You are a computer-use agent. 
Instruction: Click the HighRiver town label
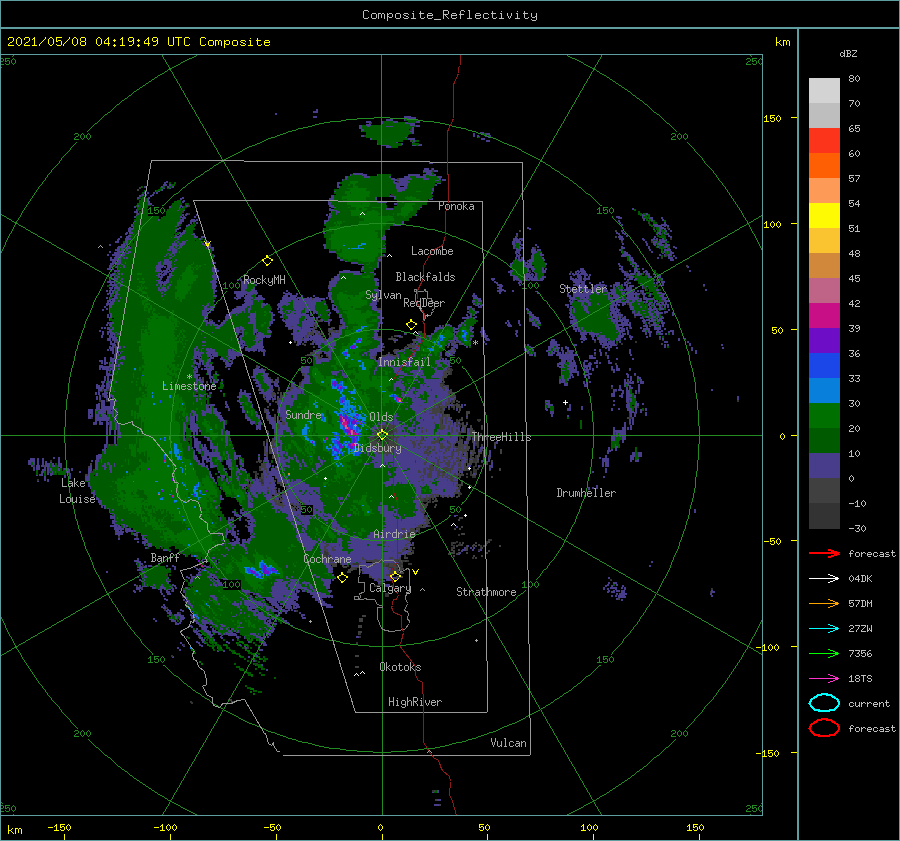(x=415, y=702)
